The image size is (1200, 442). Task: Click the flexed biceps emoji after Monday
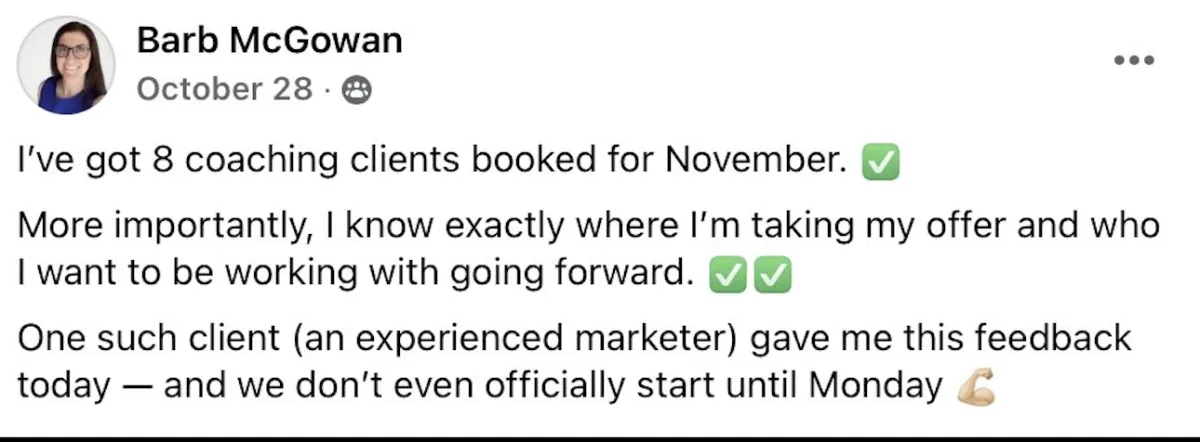click(x=976, y=387)
